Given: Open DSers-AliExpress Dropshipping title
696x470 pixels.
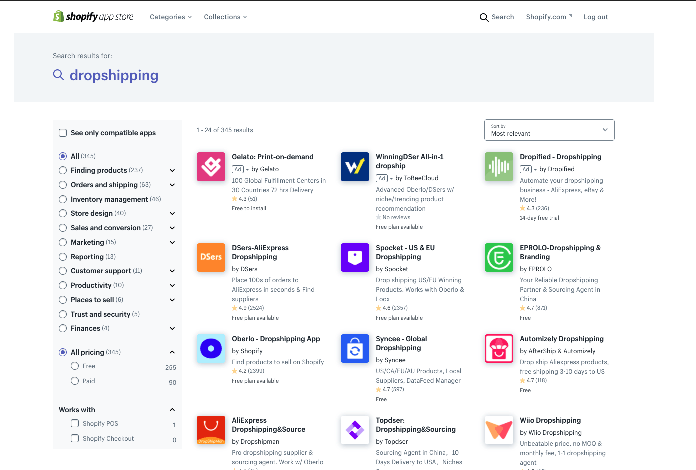Looking at the screenshot, I should tap(260, 252).
